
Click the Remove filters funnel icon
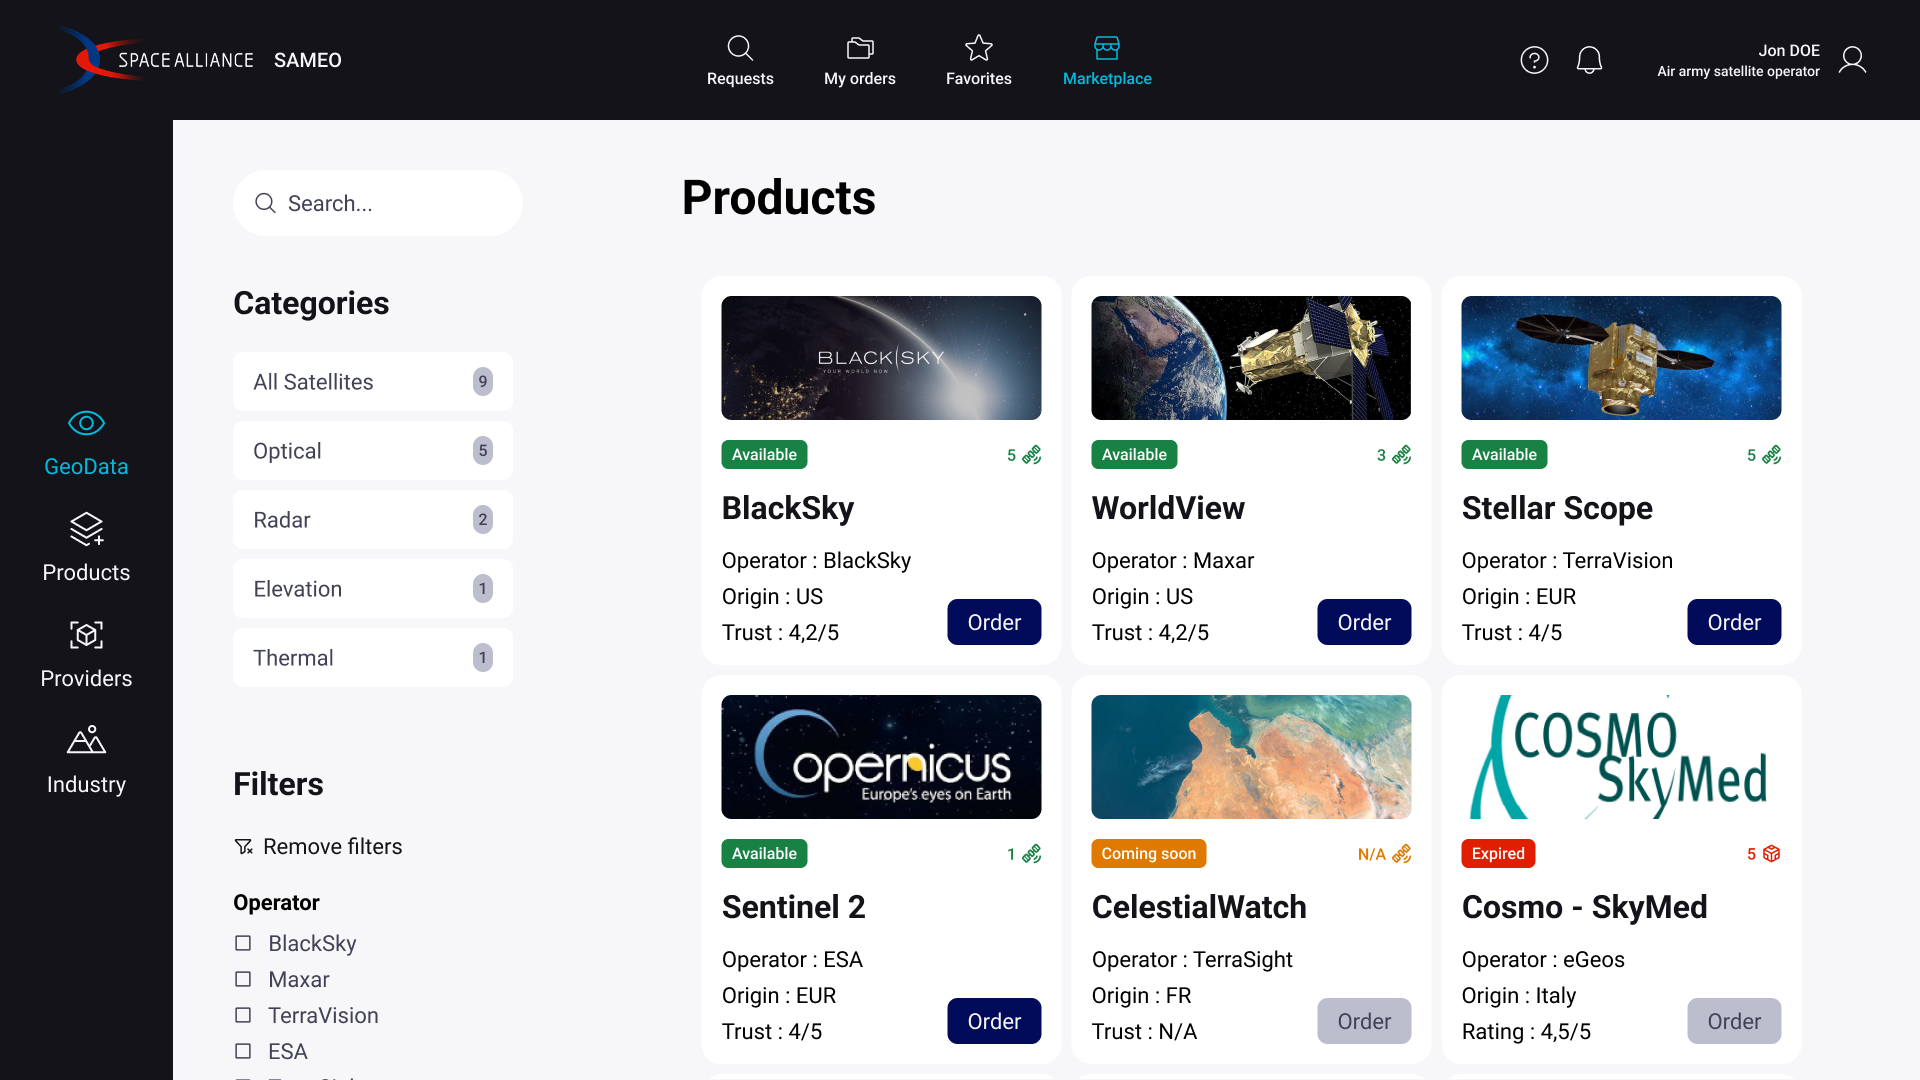point(243,847)
